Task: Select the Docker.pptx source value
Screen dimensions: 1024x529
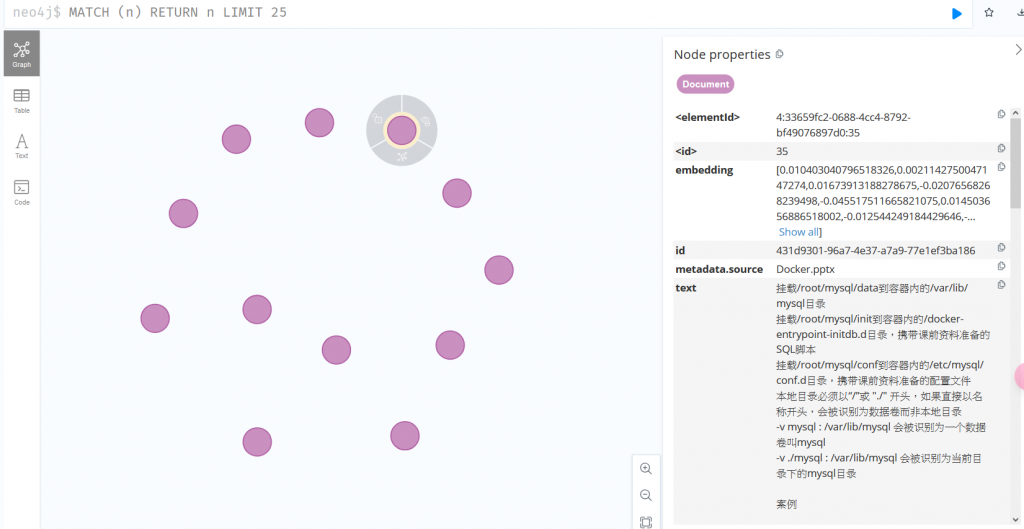Action: (x=805, y=269)
